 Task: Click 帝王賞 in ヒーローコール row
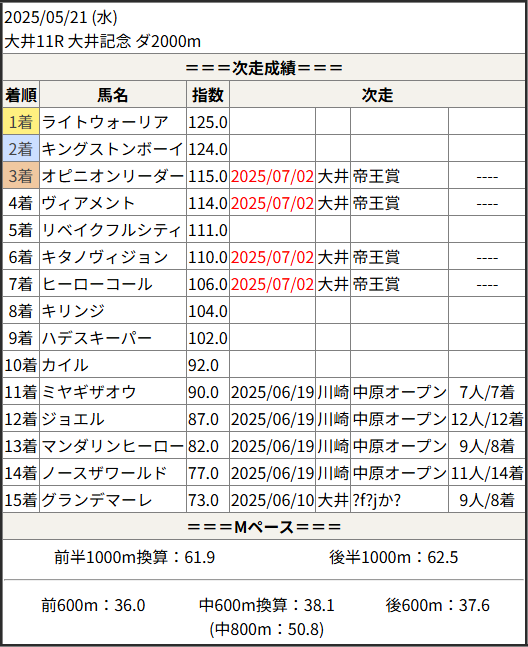(376, 284)
